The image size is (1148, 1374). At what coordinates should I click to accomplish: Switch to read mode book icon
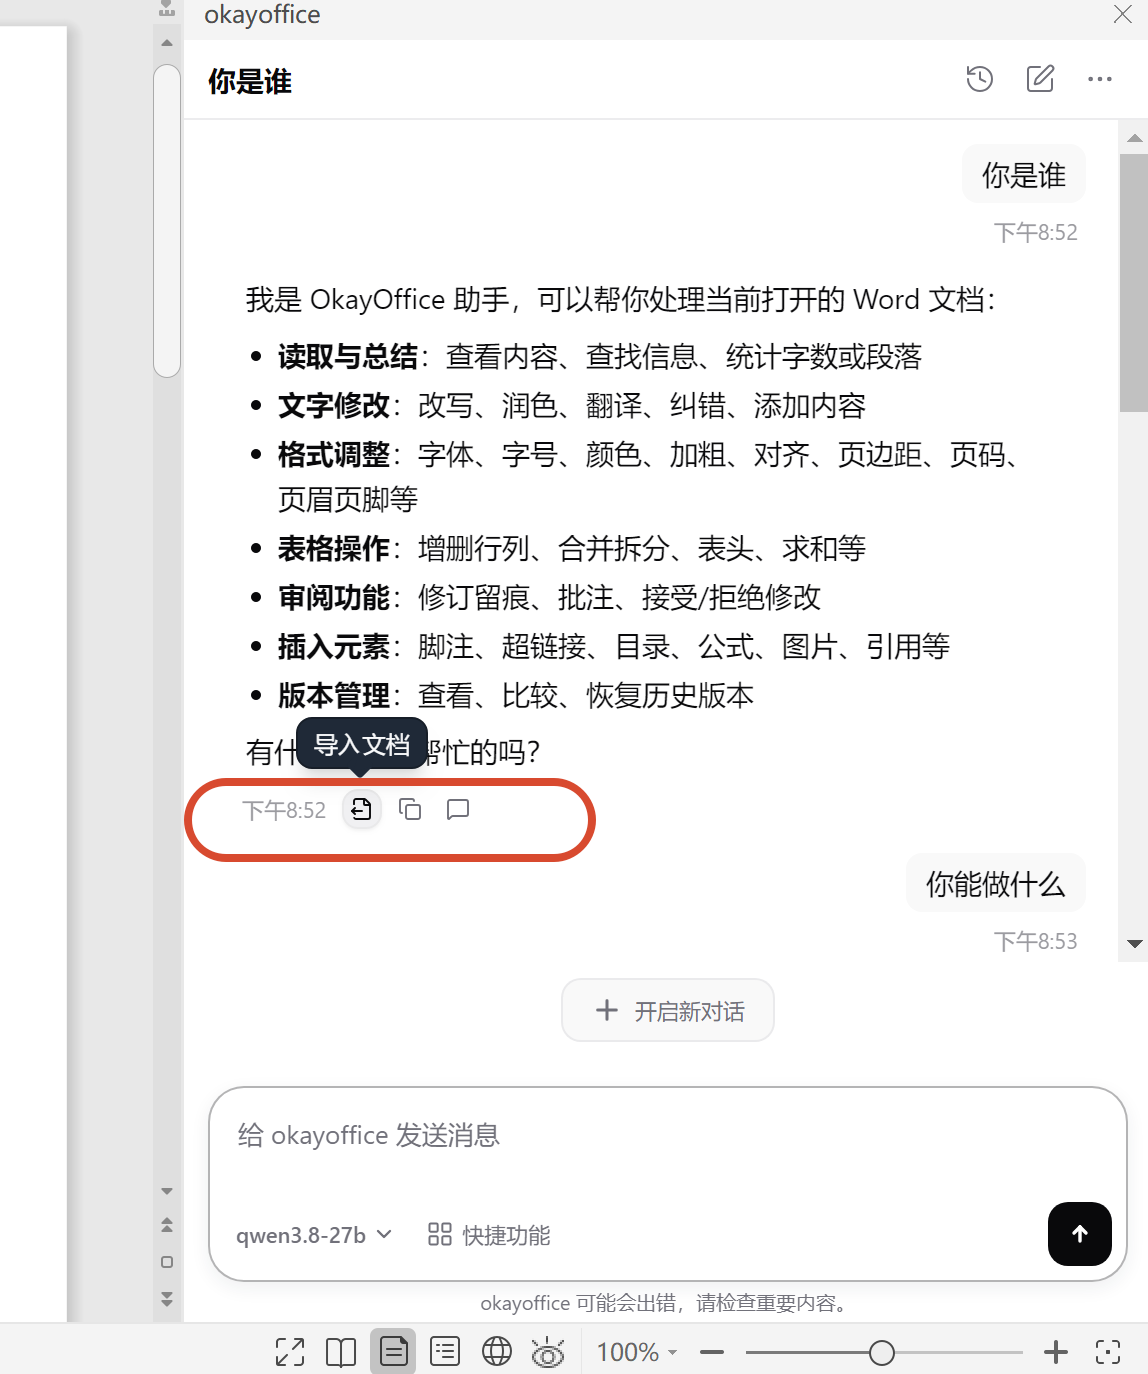[x=341, y=1352]
